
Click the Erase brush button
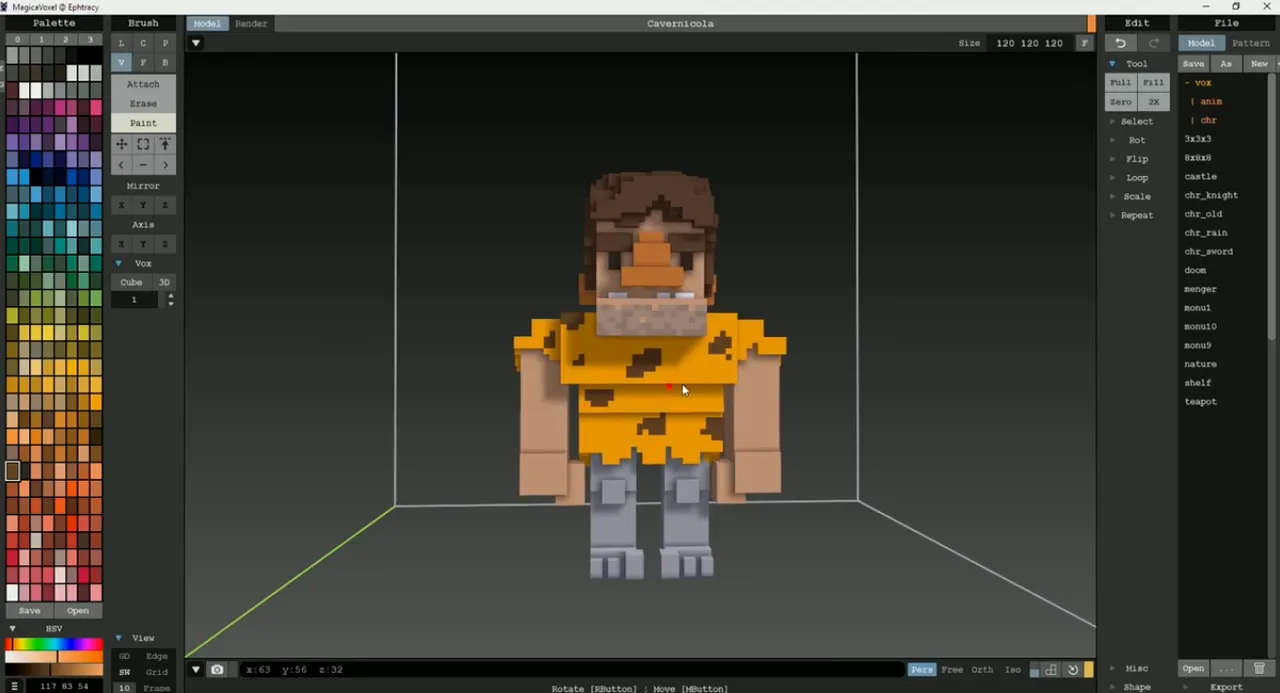(143, 103)
